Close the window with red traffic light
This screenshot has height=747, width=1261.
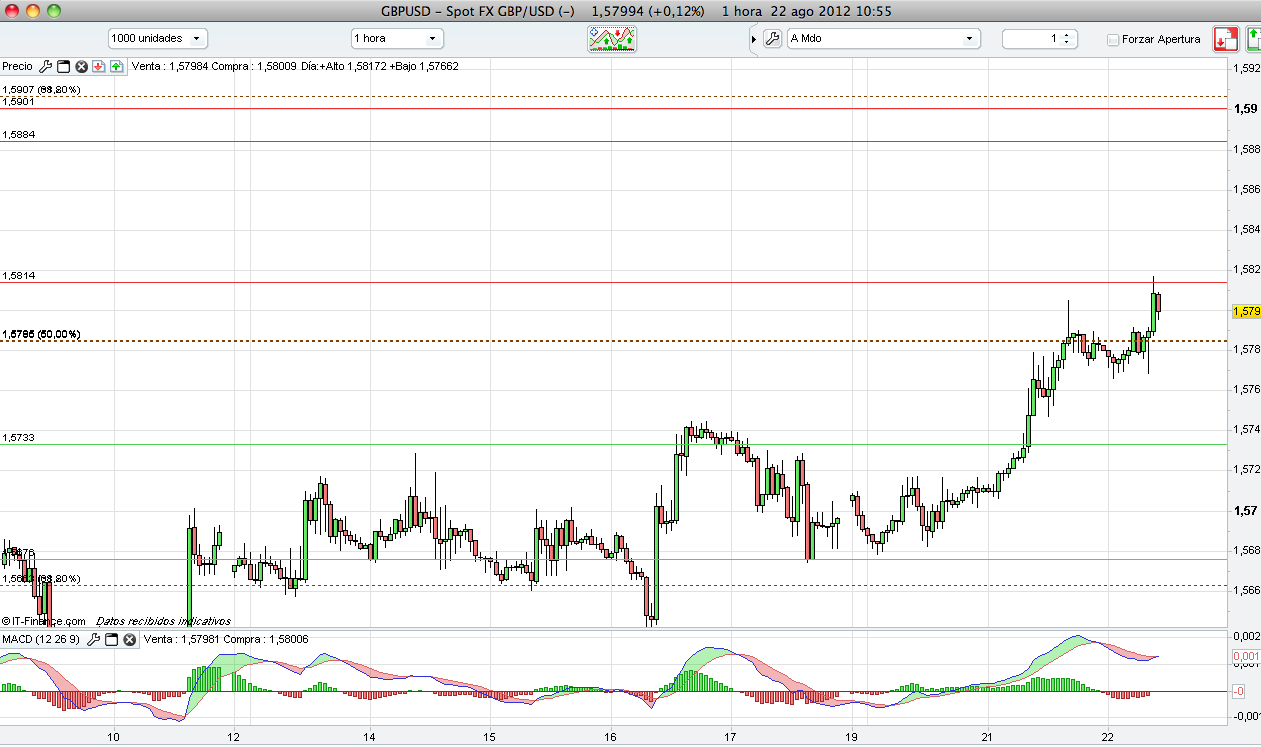pos(13,11)
